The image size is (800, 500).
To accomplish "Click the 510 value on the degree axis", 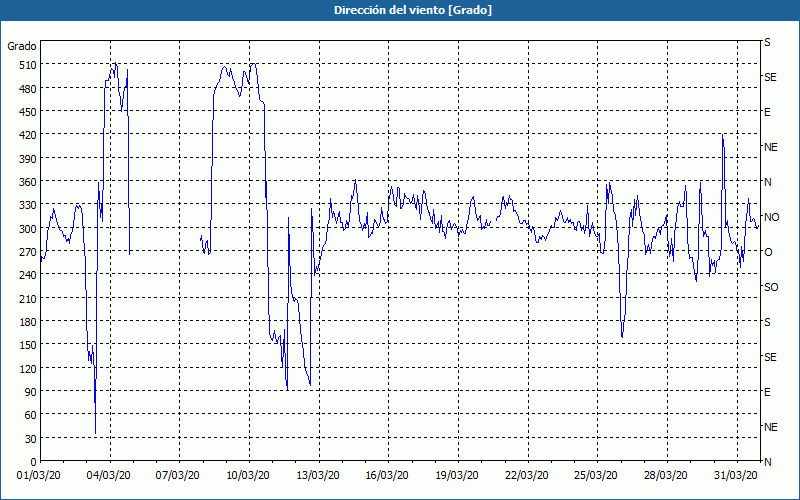I will click(x=28, y=65).
